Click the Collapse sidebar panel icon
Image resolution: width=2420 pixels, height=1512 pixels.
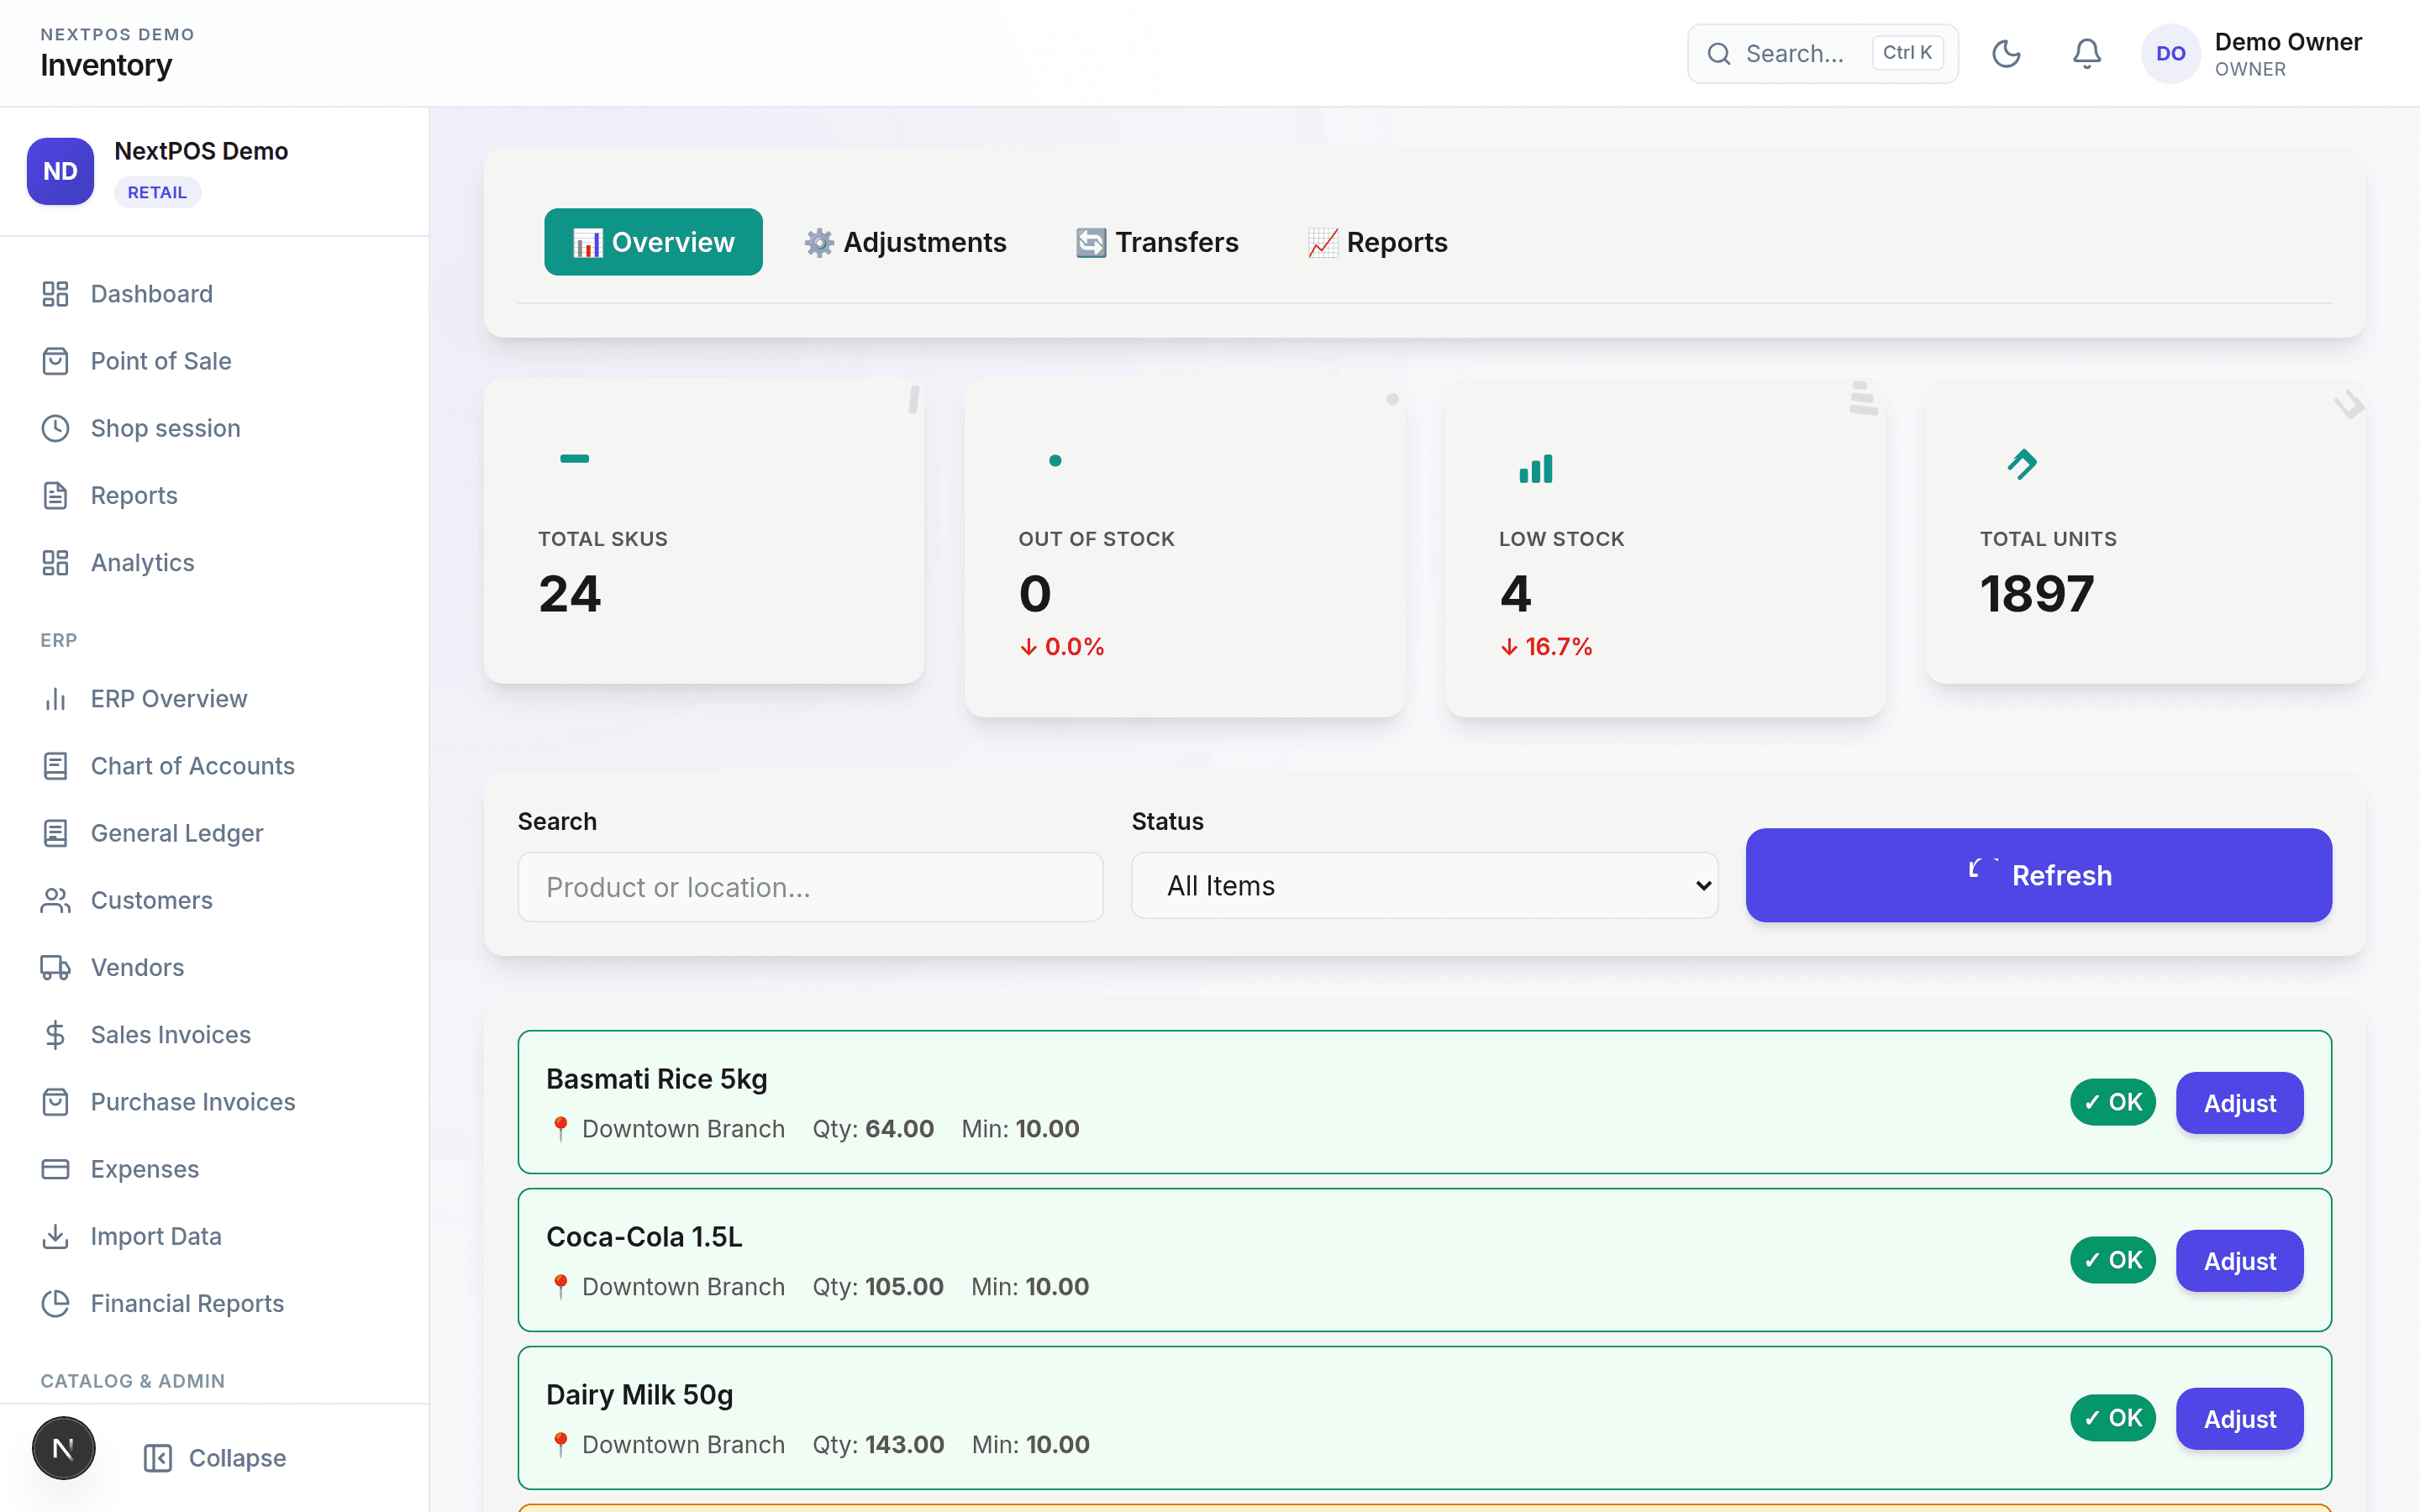click(x=158, y=1458)
